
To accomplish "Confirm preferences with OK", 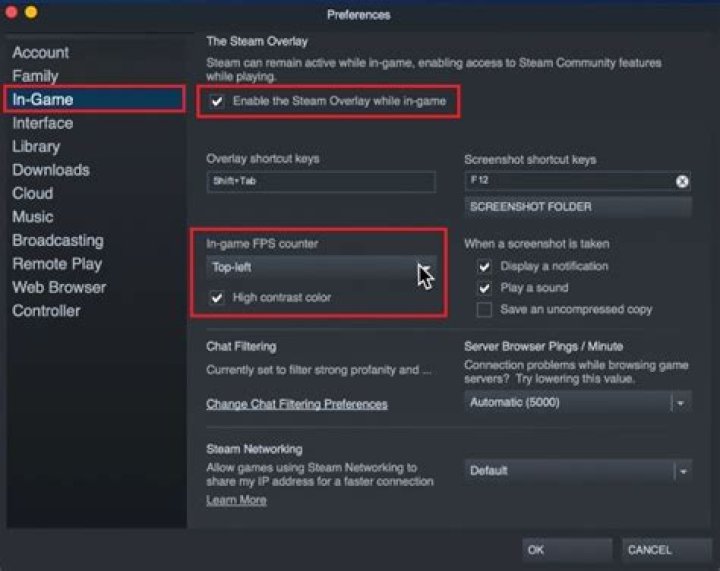I will pos(567,550).
